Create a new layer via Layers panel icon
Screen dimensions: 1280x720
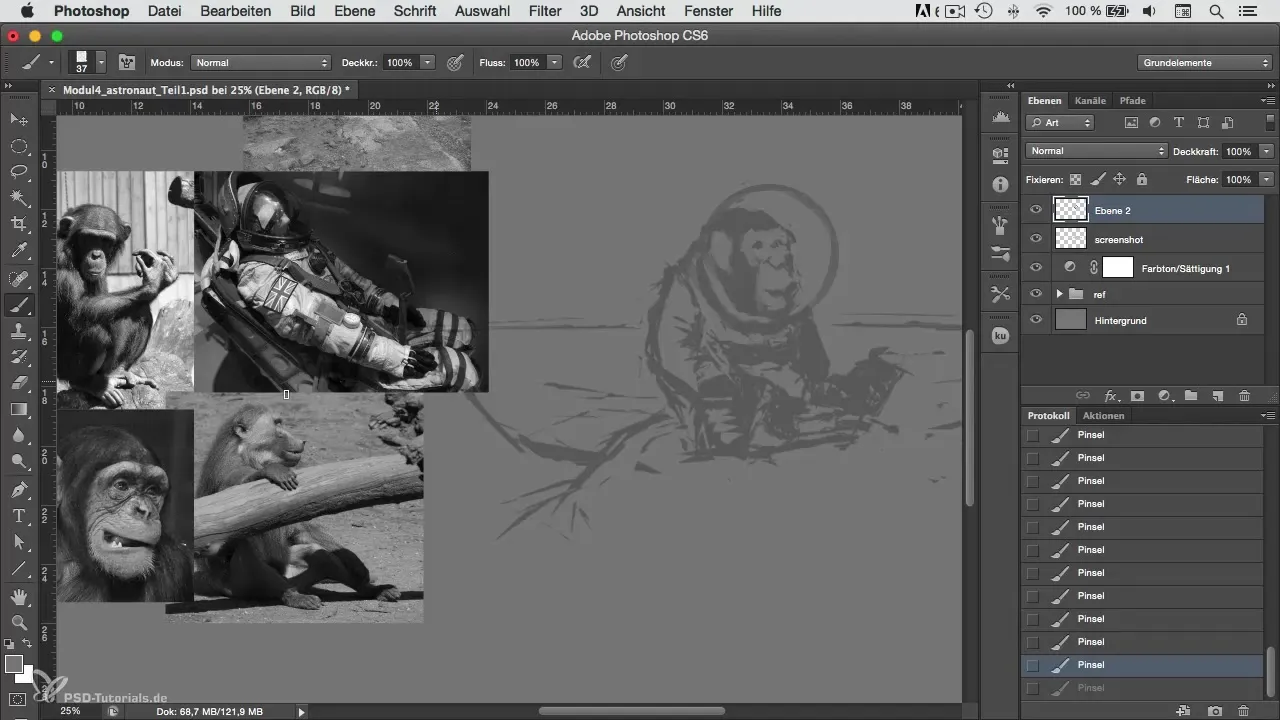click(1217, 396)
